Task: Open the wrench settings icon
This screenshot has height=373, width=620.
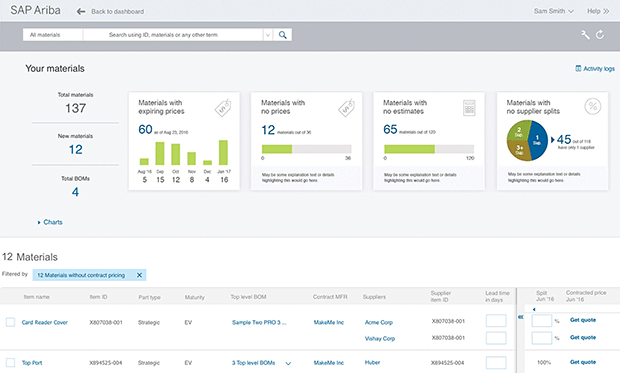Action: tap(585, 35)
